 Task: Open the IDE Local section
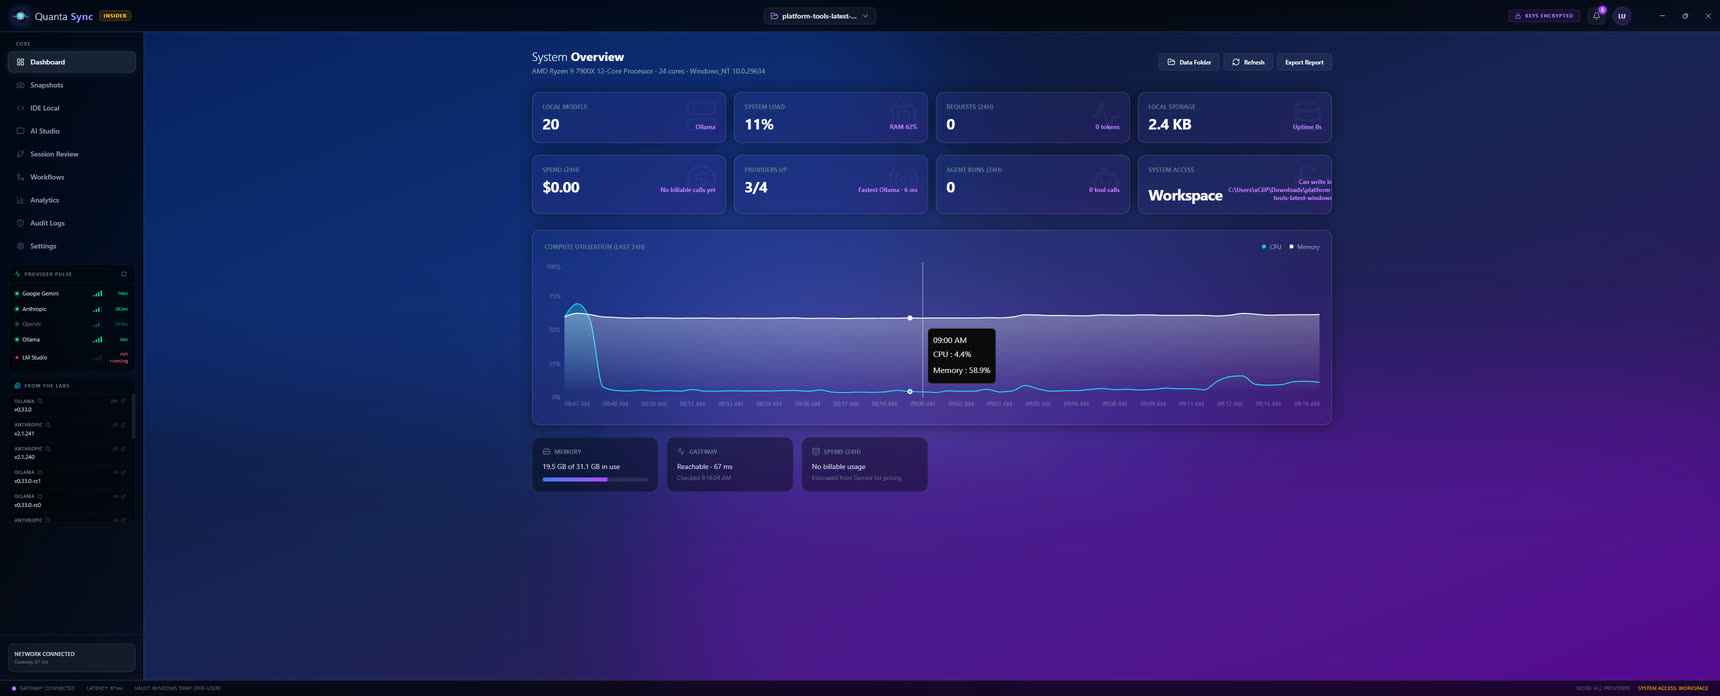[72, 108]
